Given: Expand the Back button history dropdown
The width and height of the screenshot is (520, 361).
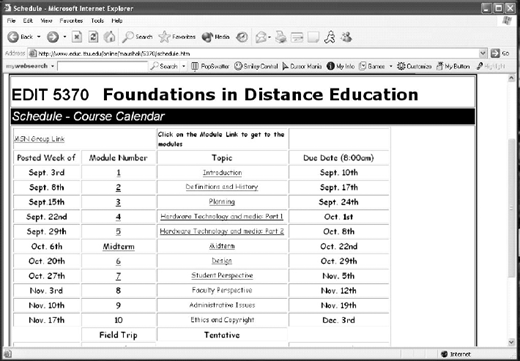Looking at the screenshot, I should coord(39,37).
